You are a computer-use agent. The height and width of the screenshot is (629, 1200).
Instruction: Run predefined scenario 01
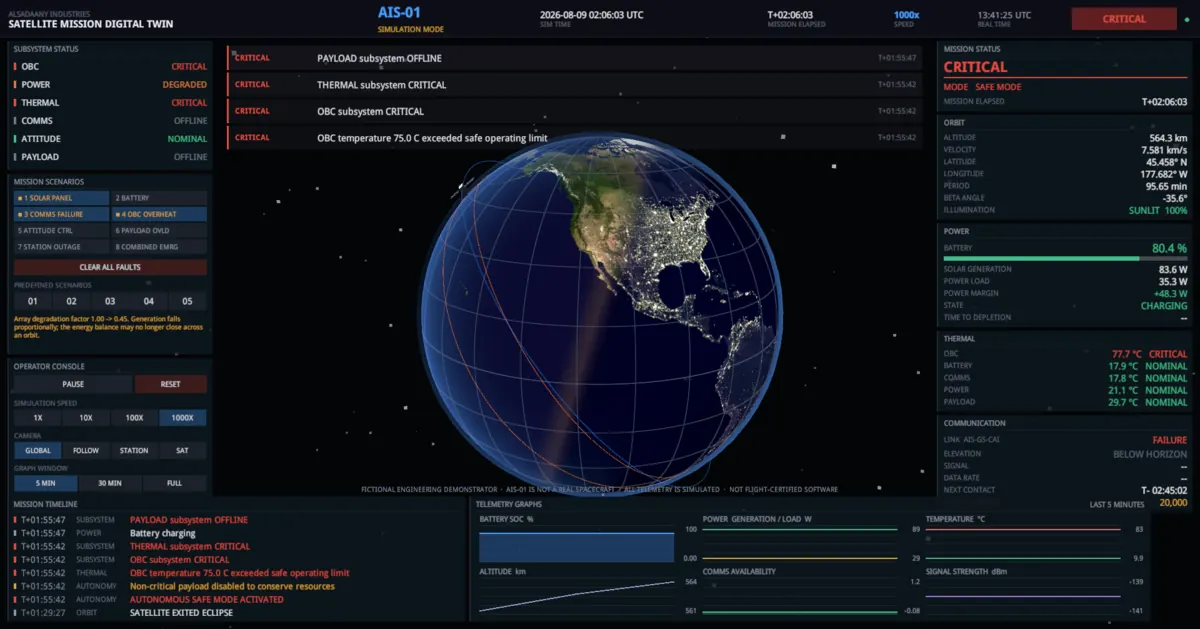32,301
